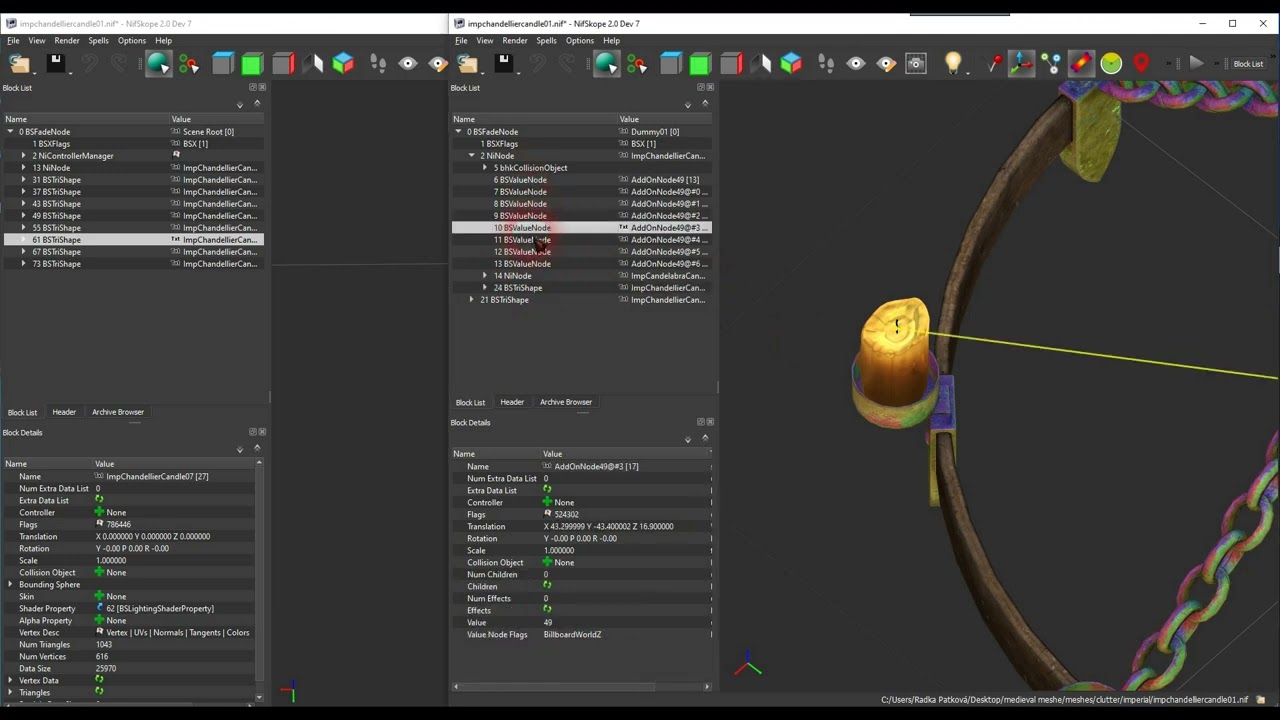
Task: Collapse 0 BSFadeNode in right Block List
Action: pos(458,132)
